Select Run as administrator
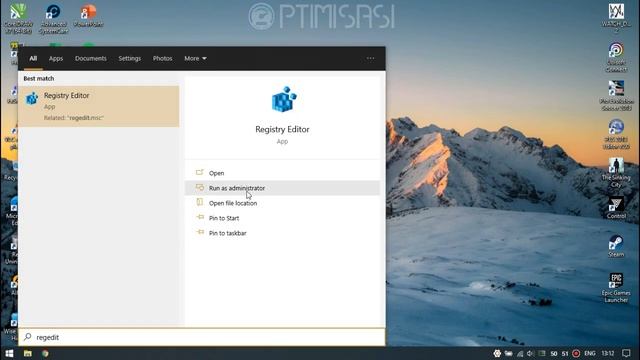Viewport: 640px width, 360px height. coord(282,188)
